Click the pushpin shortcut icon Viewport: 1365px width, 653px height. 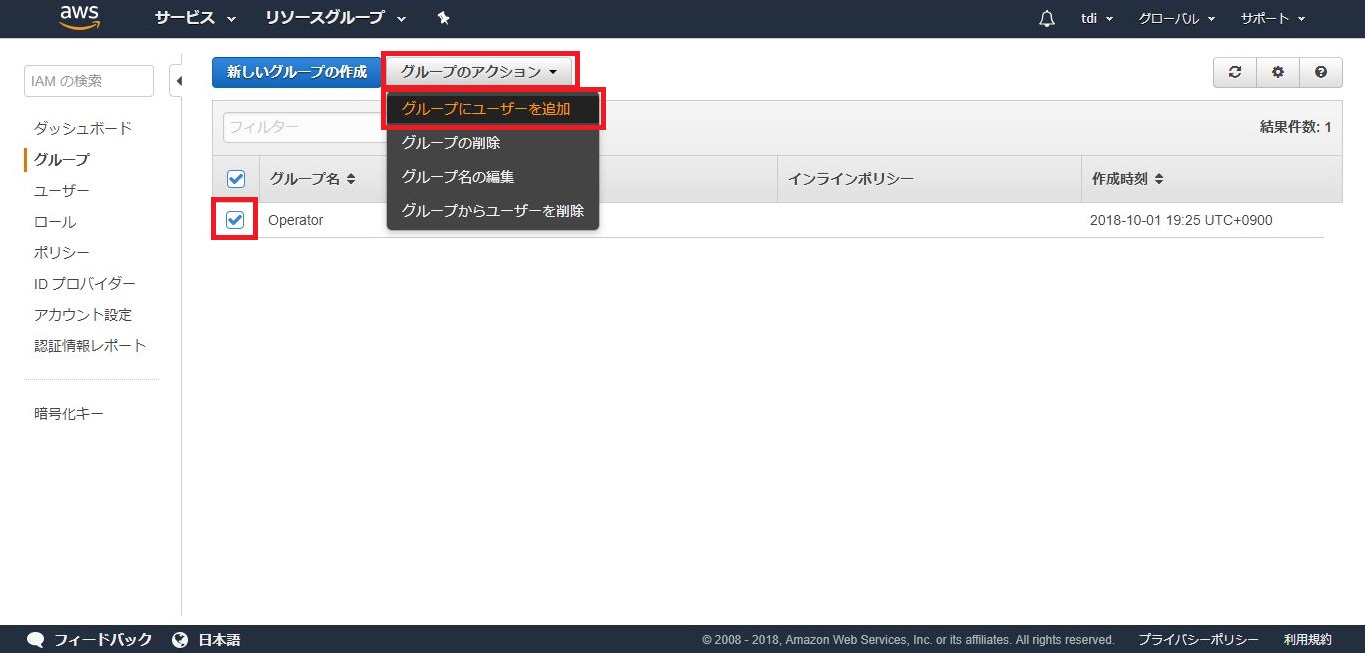[444, 19]
